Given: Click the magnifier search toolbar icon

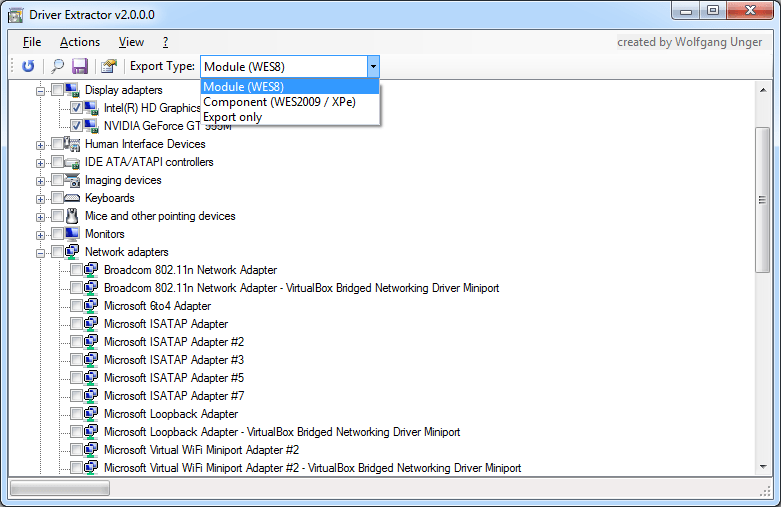Looking at the screenshot, I should click(58, 66).
